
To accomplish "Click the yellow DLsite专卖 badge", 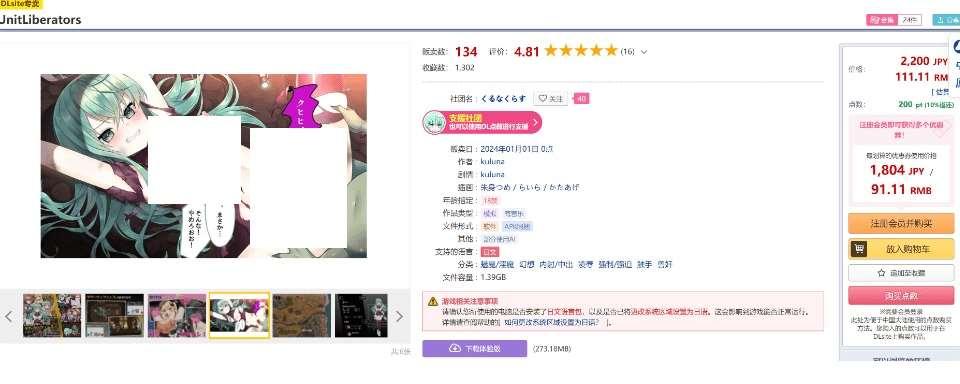I will (21, 4).
